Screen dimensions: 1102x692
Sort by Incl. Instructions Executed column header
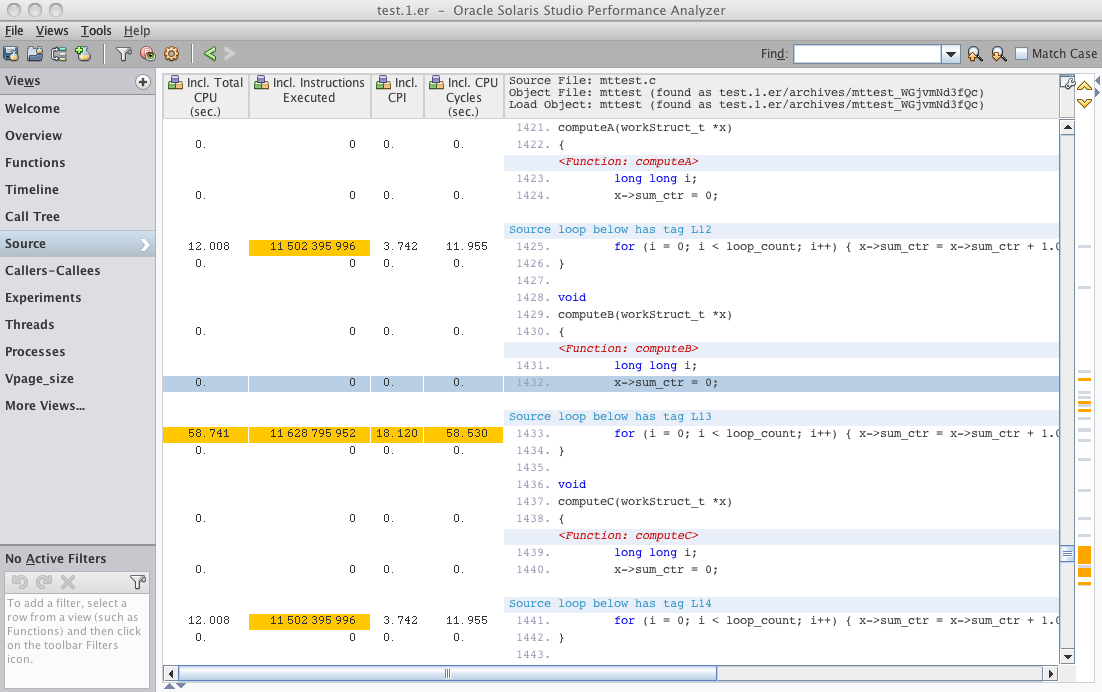pos(309,97)
